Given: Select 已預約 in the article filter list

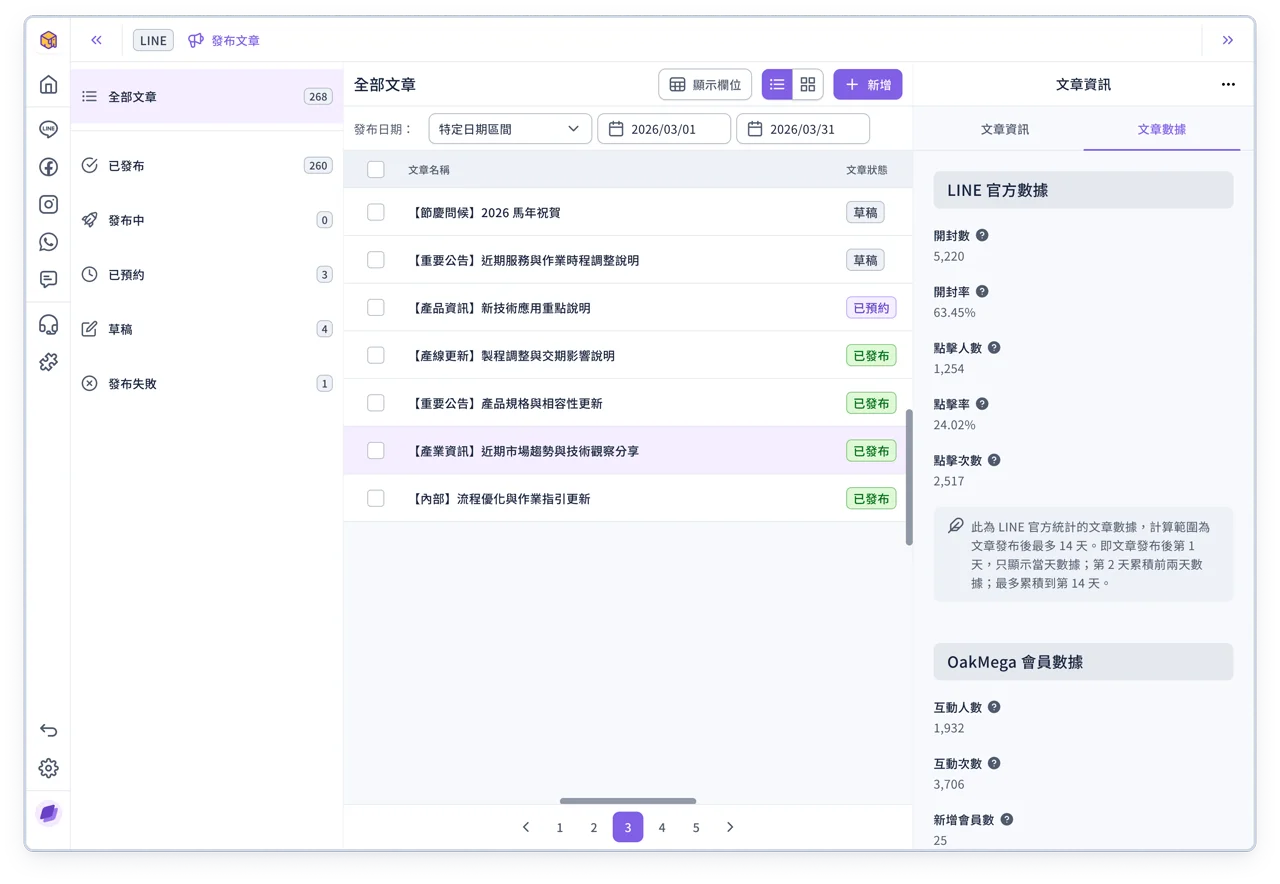Looking at the screenshot, I should 207,274.
